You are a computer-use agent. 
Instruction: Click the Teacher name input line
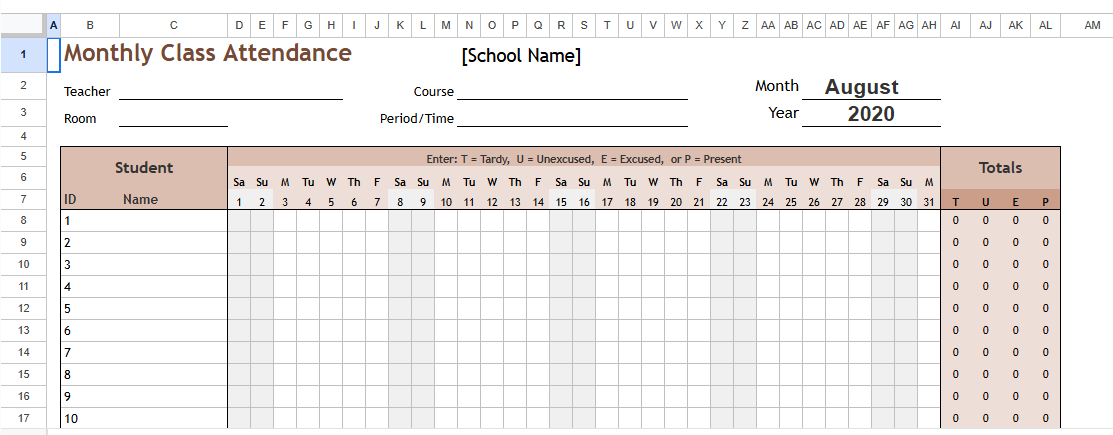[230, 91]
